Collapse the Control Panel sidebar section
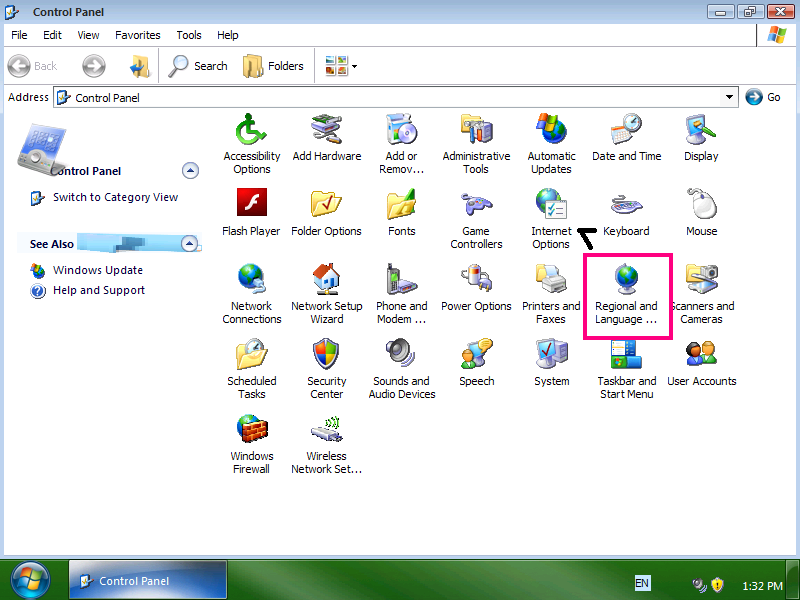 click(190, 170)
